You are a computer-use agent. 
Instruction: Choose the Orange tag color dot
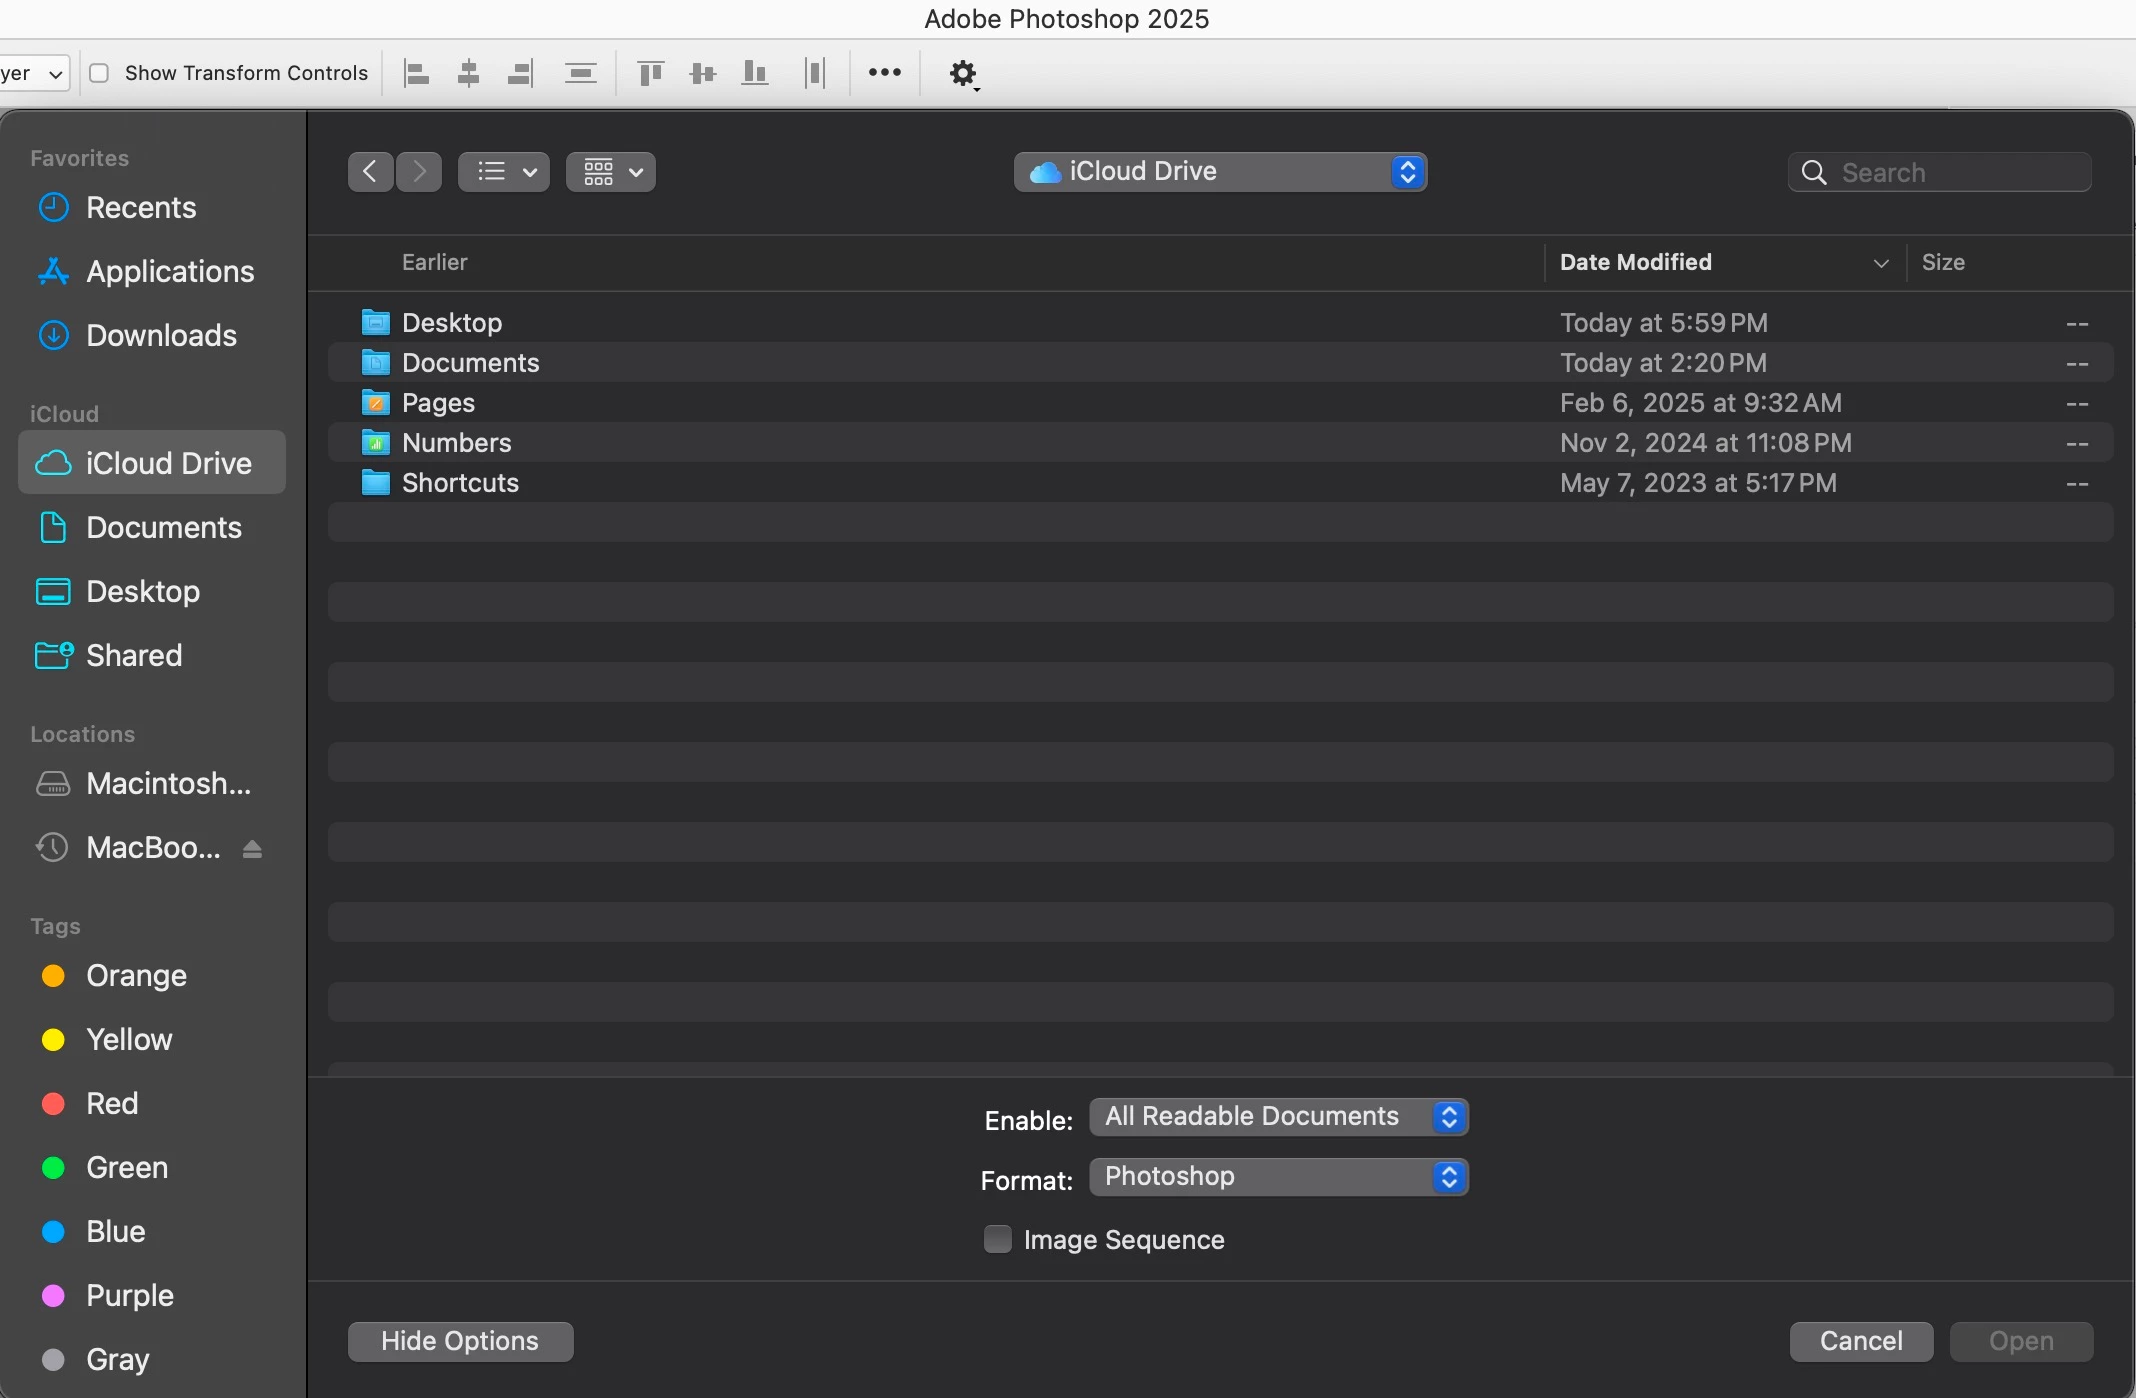point(53,976)
